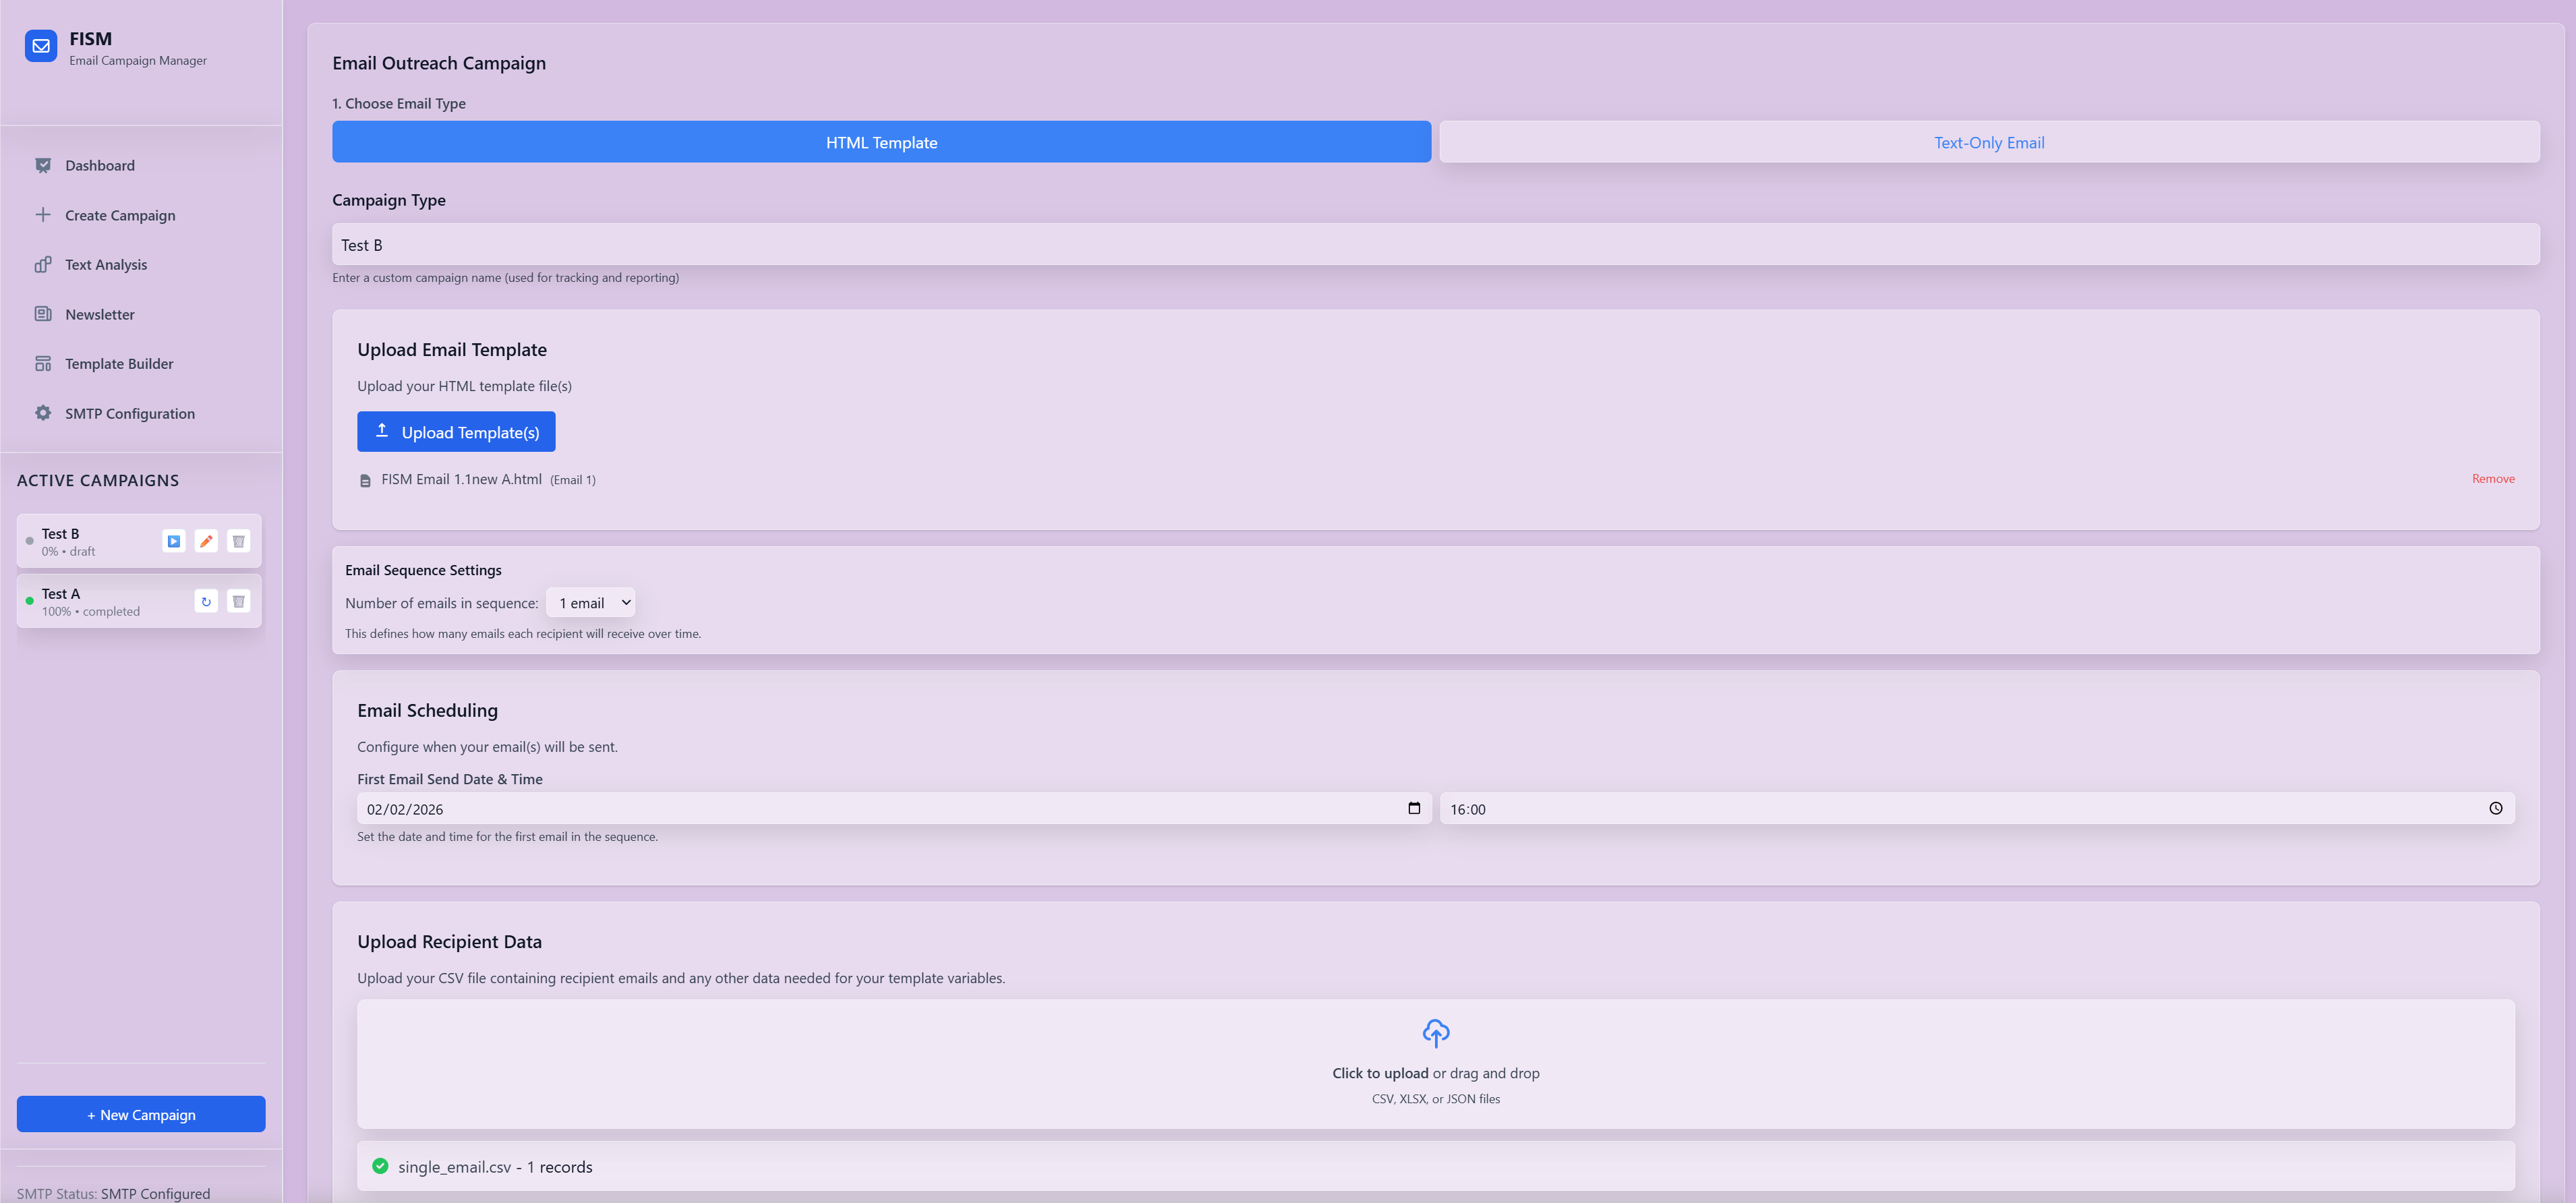Open the Create Campaign page
The width and height of the screenshot is (2576, 1203).
click(x=118, y=215)
